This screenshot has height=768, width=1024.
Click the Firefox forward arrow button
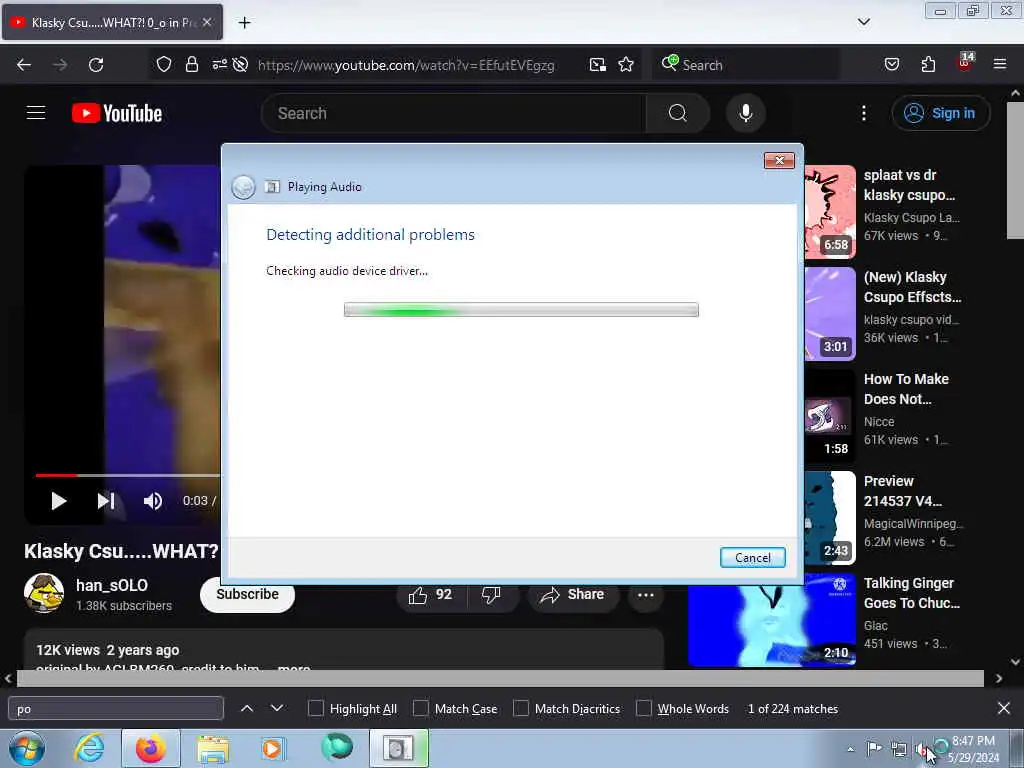tap(59, 65)
